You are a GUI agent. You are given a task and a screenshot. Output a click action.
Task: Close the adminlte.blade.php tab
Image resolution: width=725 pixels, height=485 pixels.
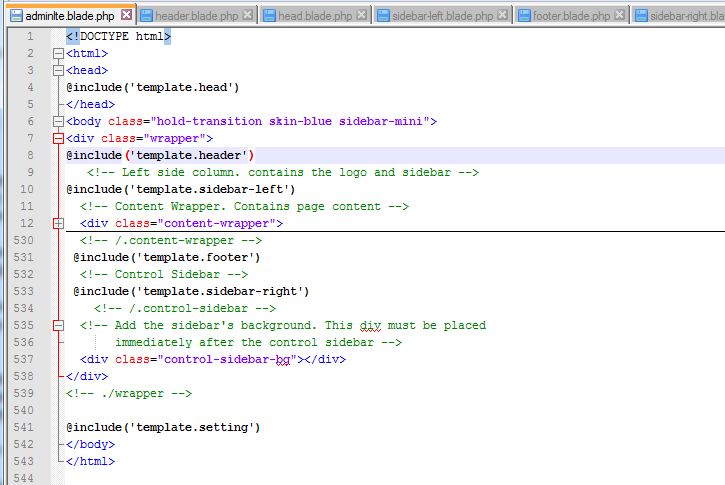[x=126, y=15]
